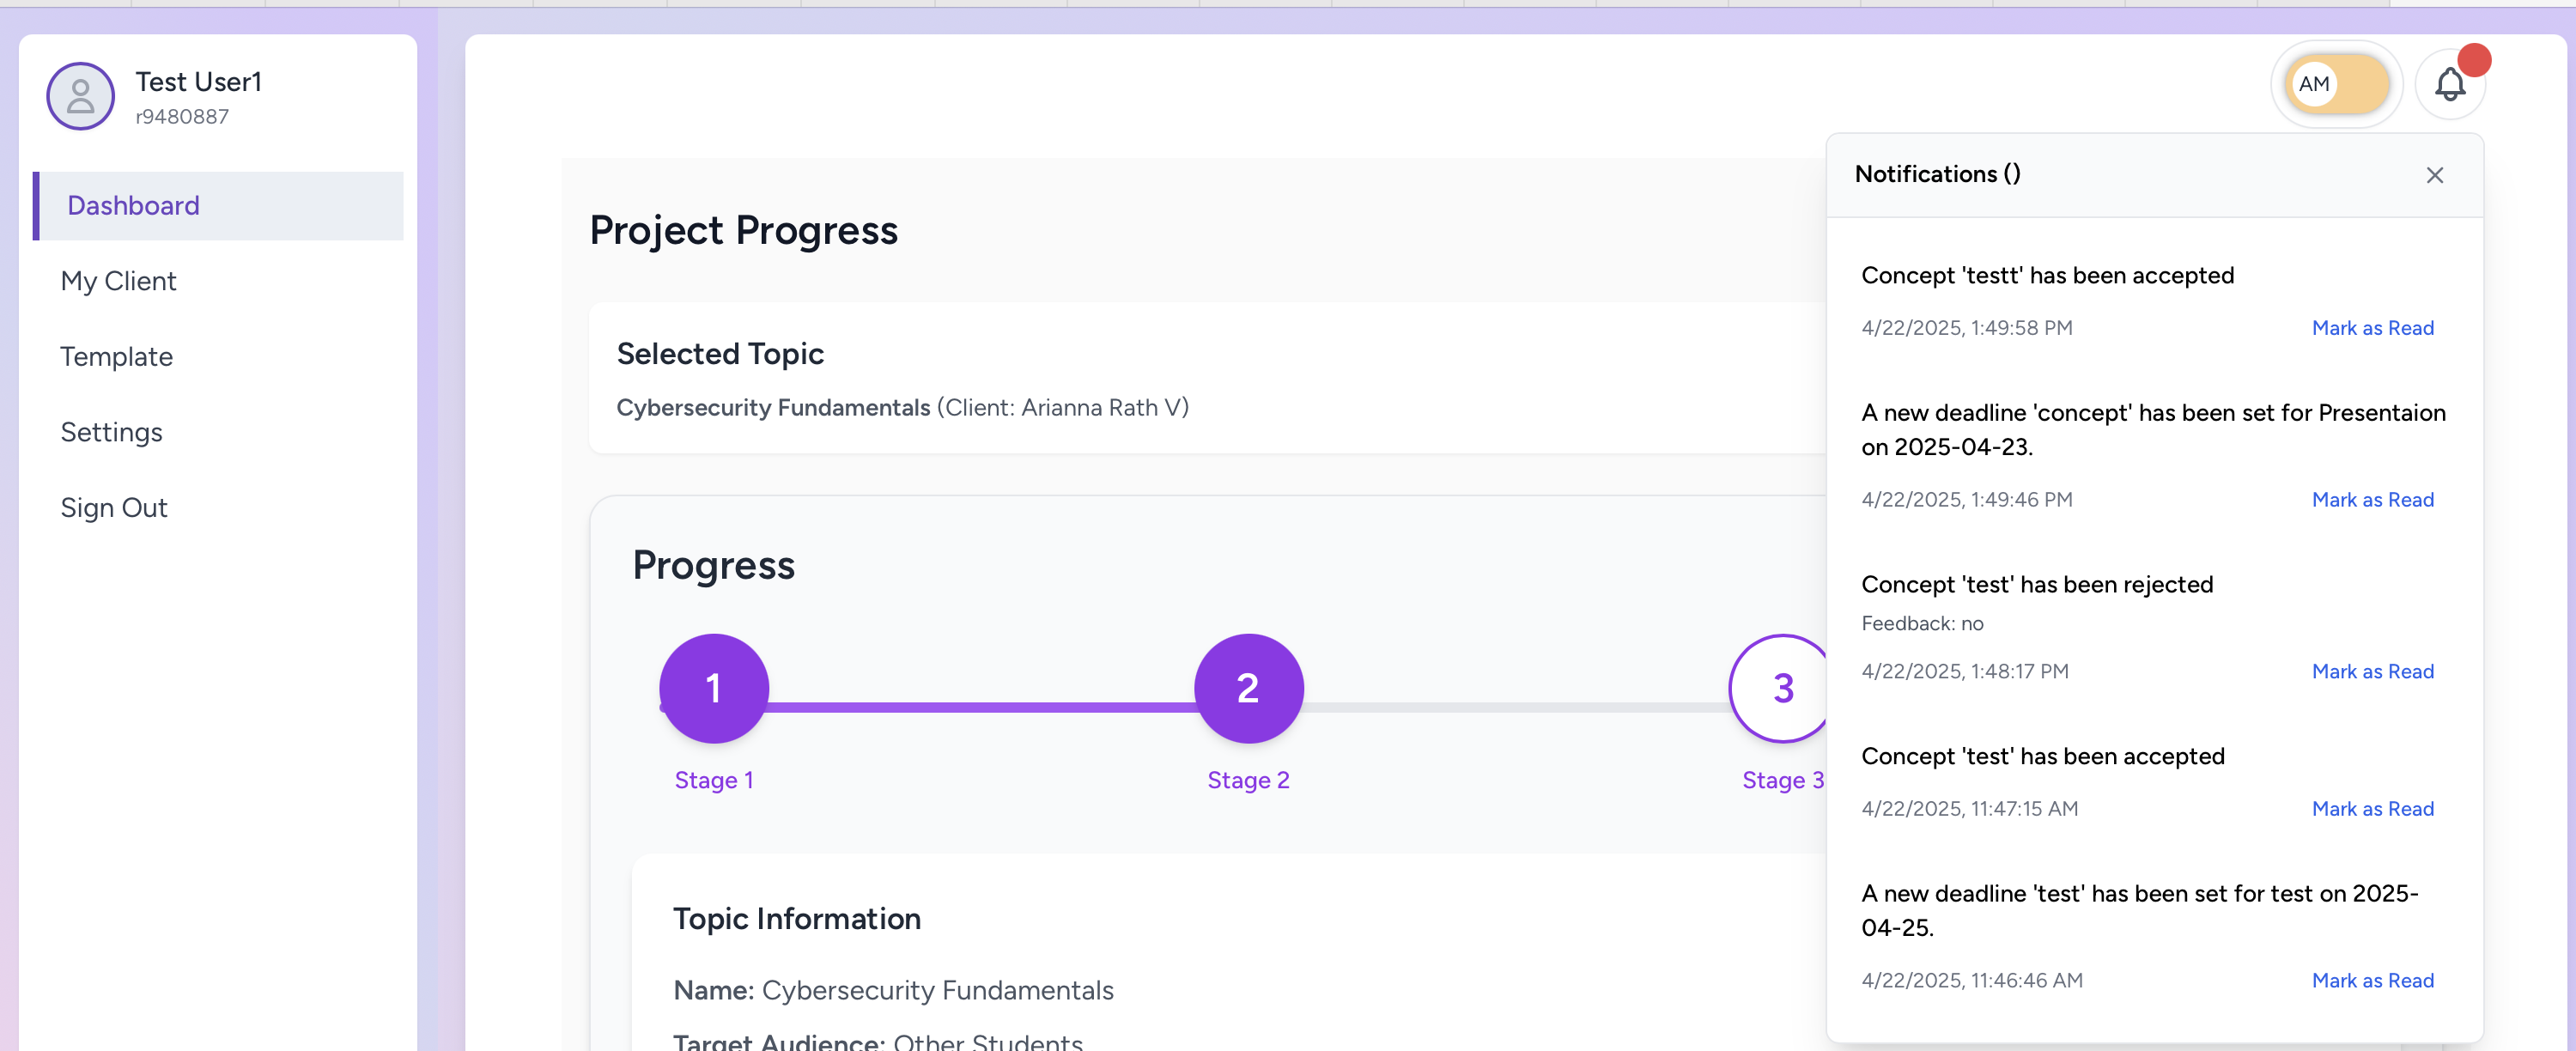Open the notifications bell icon
Viewport: 2576px width, 1051px height.
[2451, 84]
